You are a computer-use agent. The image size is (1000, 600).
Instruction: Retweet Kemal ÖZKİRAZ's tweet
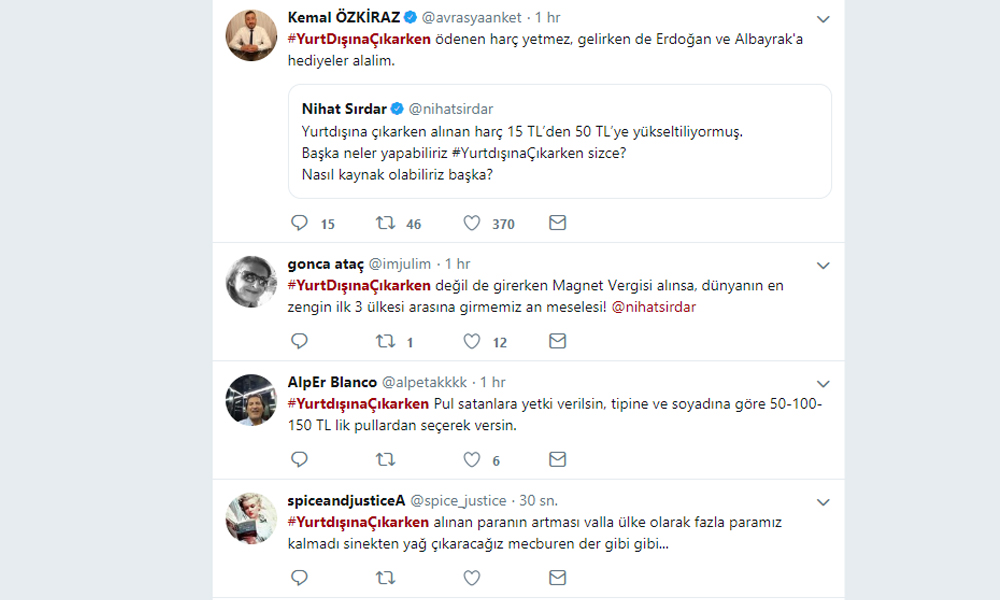tap(385, 223)
